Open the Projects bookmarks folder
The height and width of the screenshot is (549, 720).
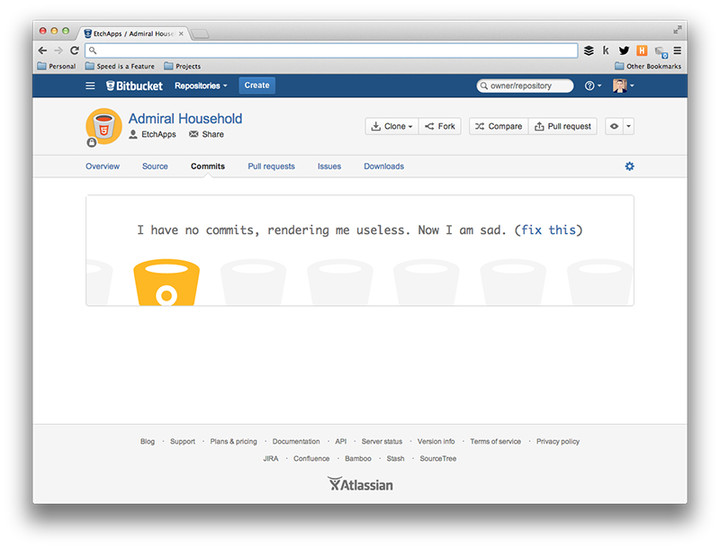[182, 66]
